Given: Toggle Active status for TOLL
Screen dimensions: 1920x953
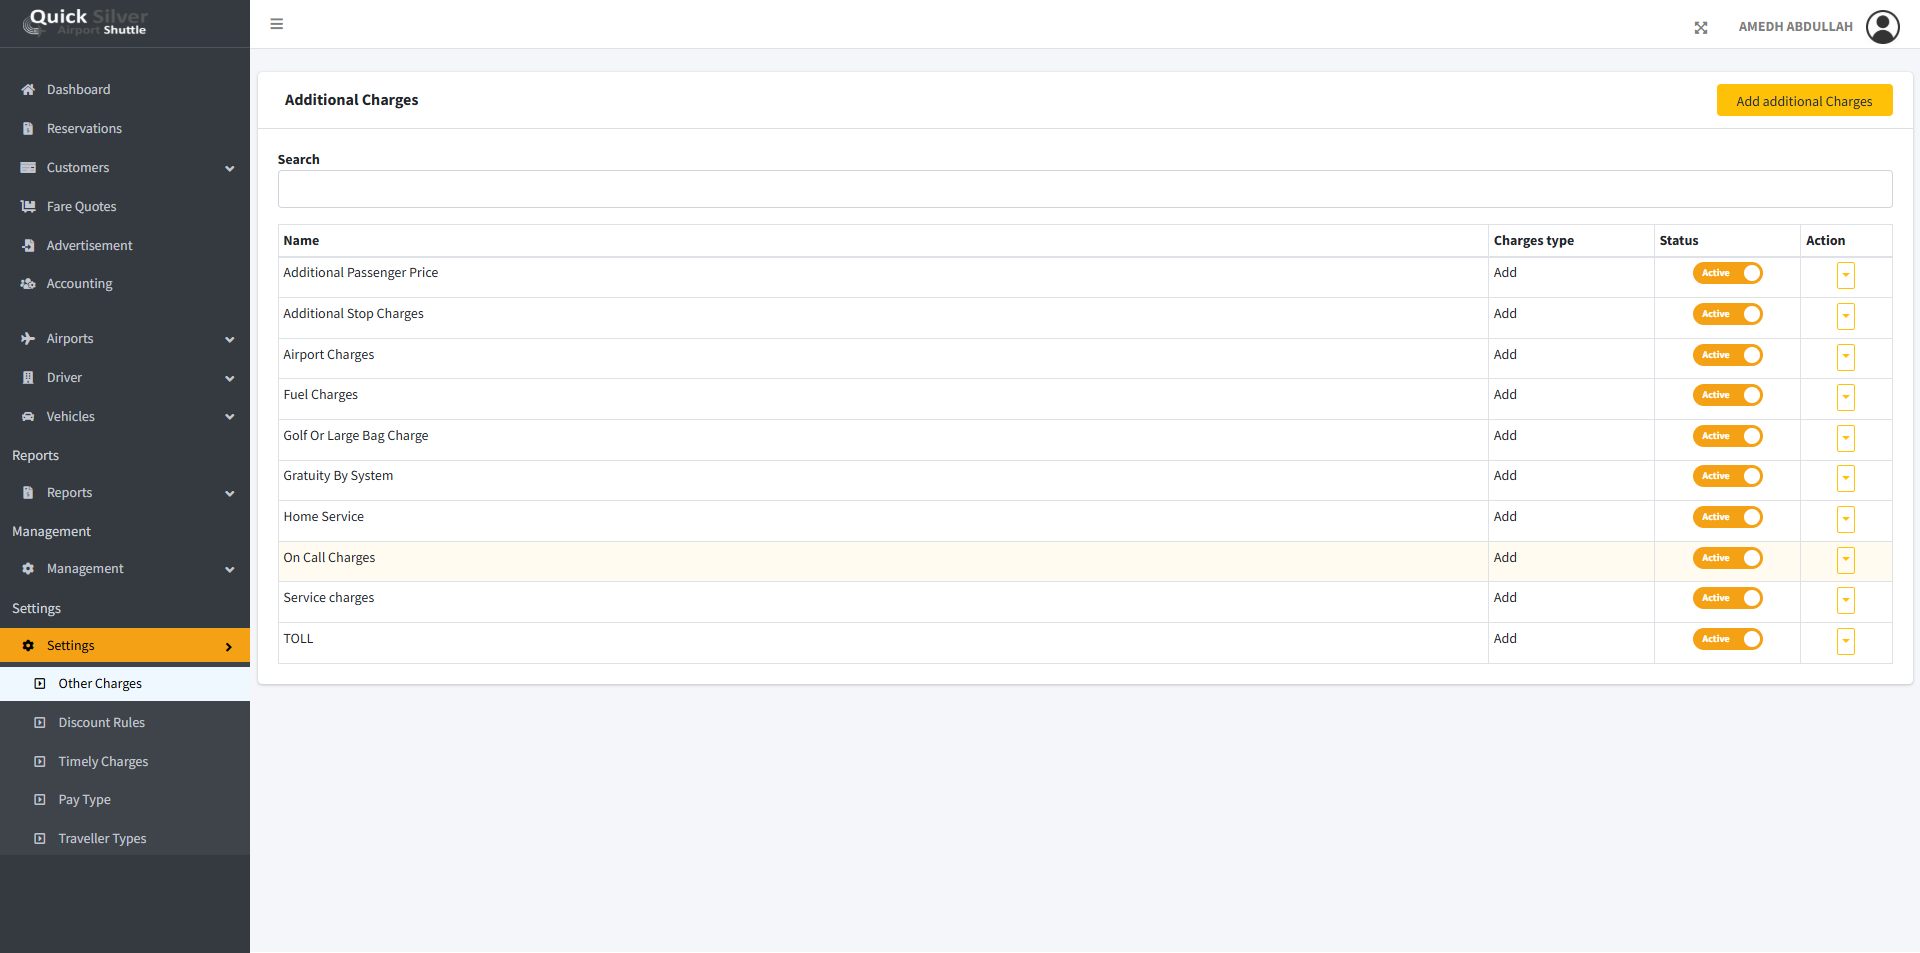Looking at the screenshot, I should 1728,639.
